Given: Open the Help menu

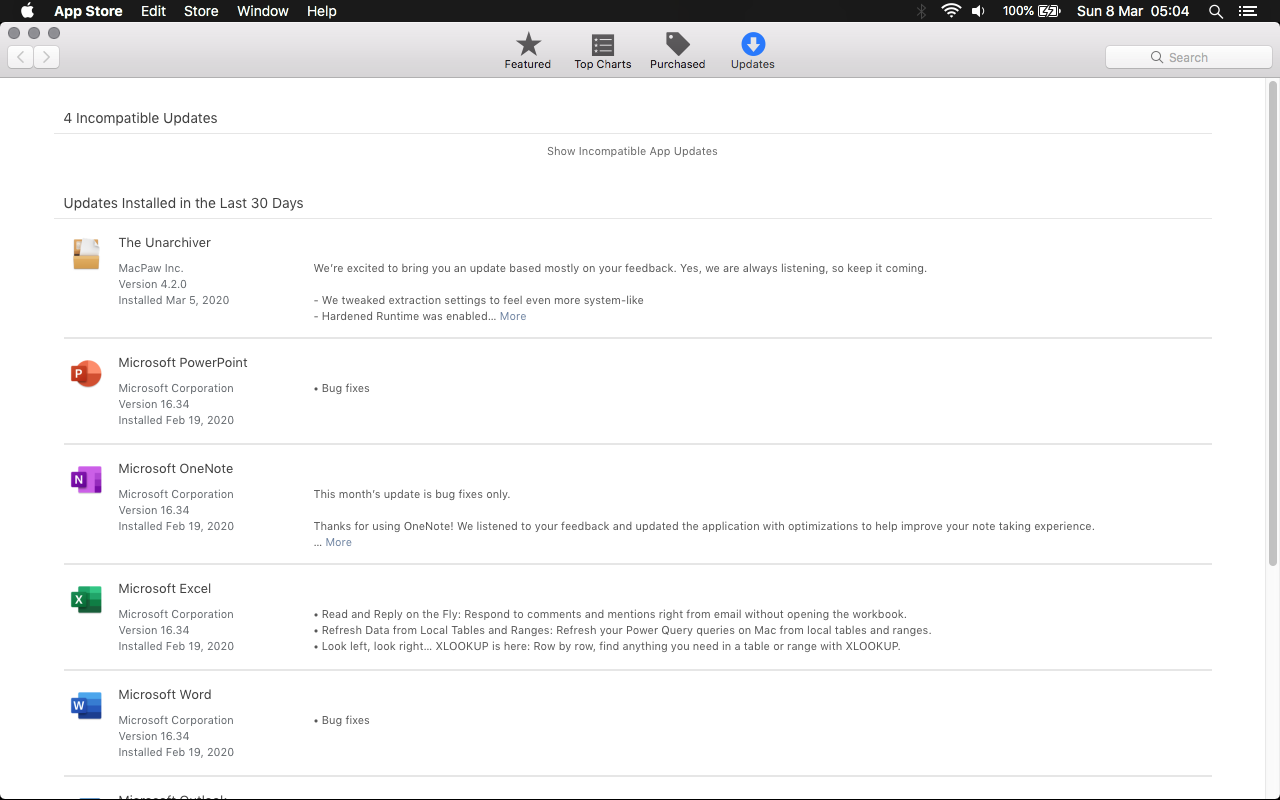Looking at the screenshot, I should point(322,11).
